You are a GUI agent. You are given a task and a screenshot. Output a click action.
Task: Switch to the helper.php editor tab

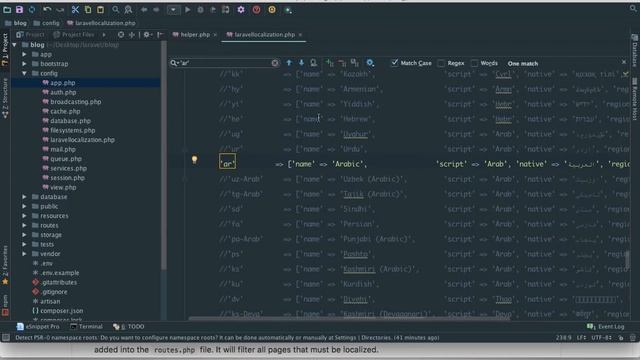(195, 35)
